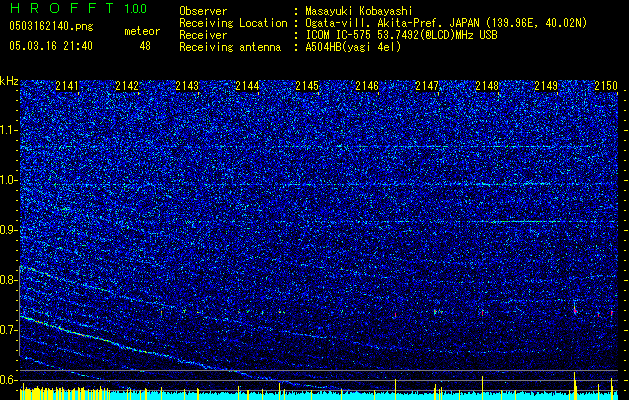Click the date stamp 05.03.16 21:40
This screenshot has width=629, height=400.
[51, 46]
